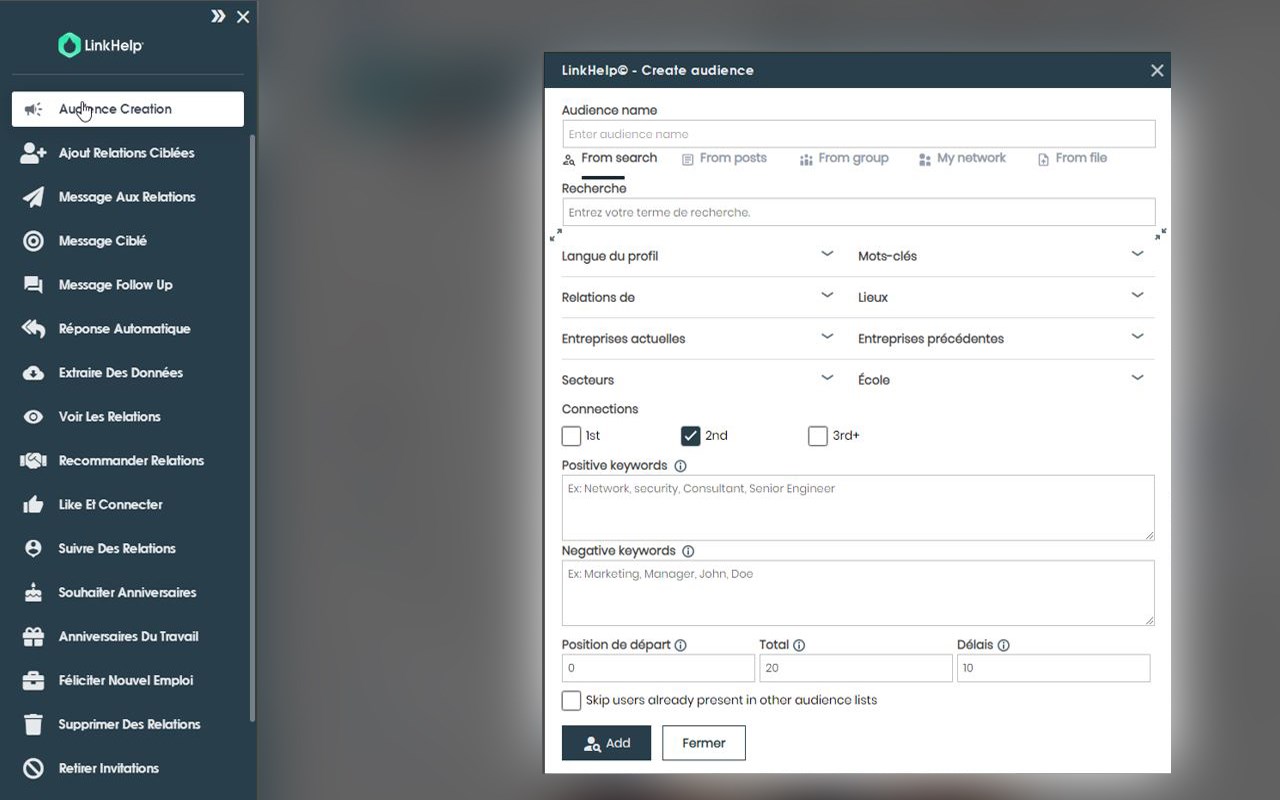The width and height of the screenshot is (1280, 800).
Task: Click the Anniversaires Du Travail gift icon
Action: click(34, 637)
